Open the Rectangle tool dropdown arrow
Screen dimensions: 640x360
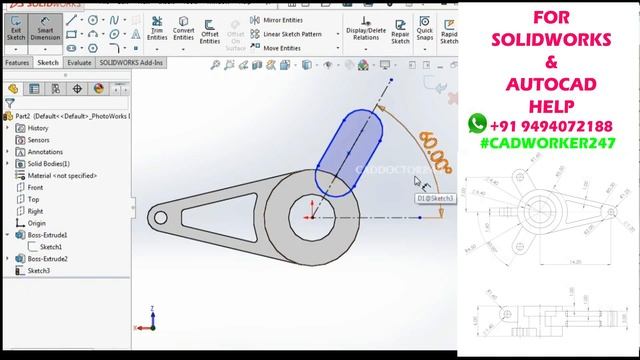click(x=82, y=34)
